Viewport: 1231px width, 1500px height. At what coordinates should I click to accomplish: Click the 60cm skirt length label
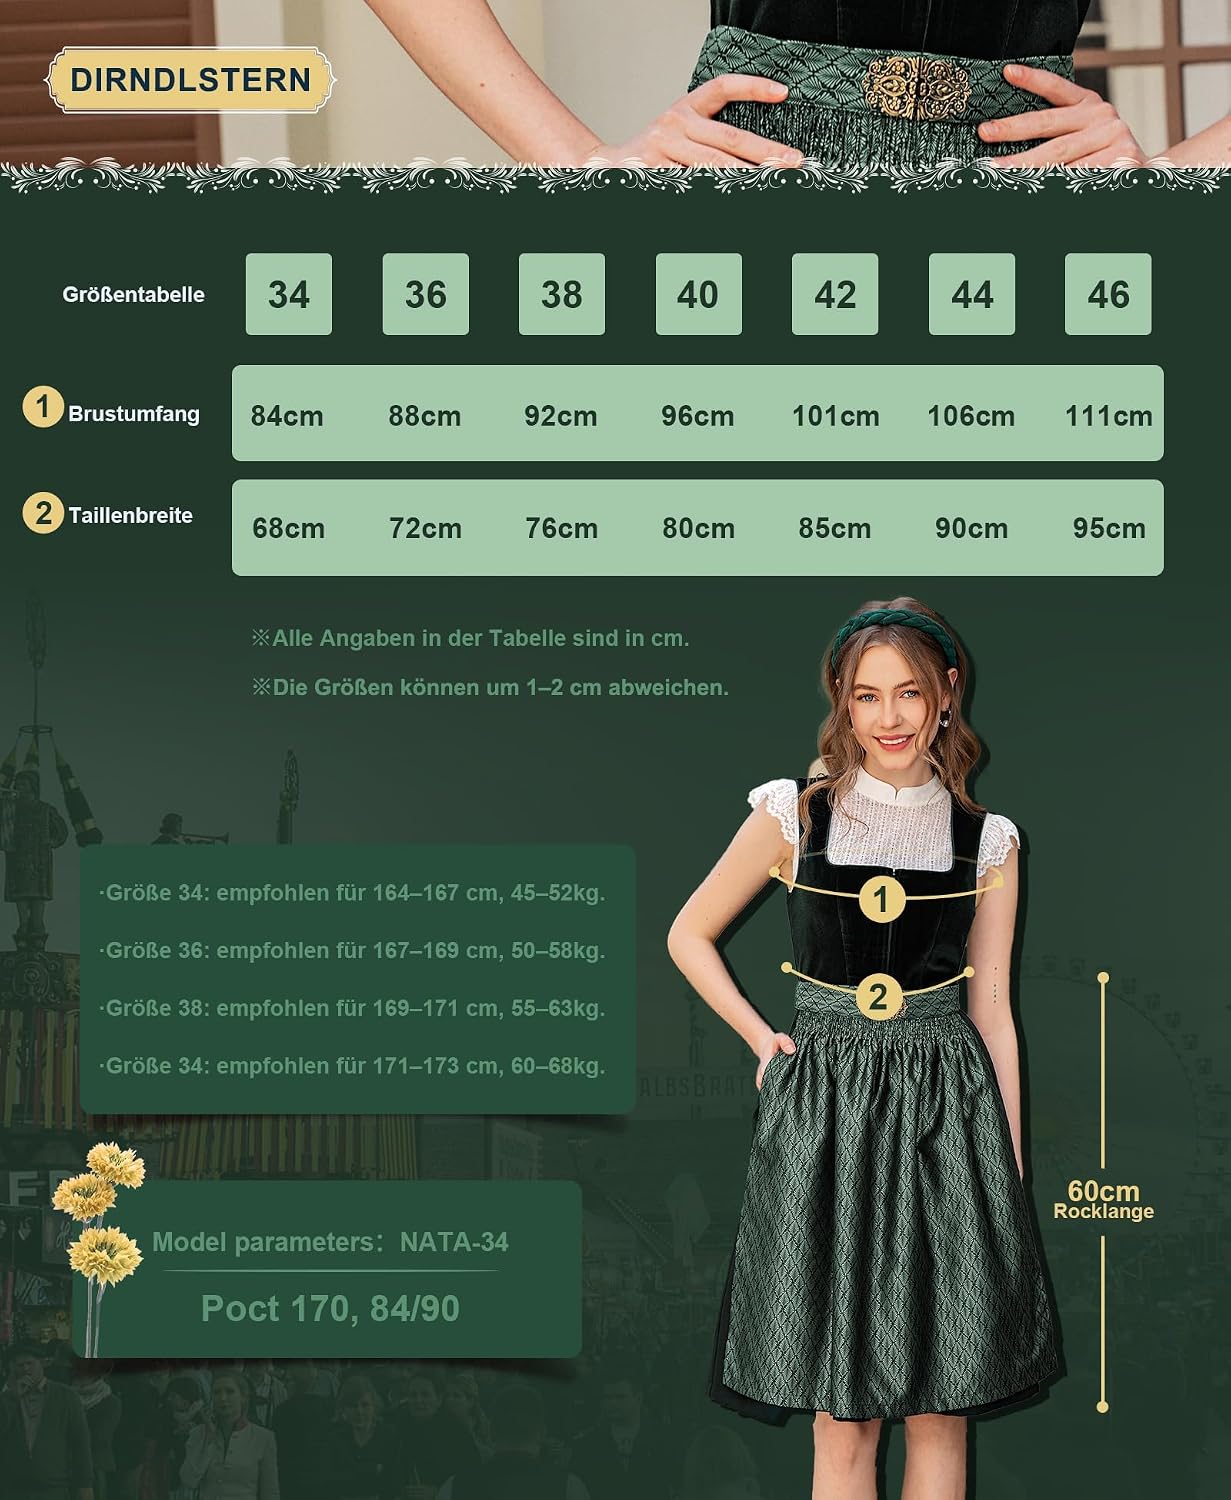pyautogui.click(x=1103, y=1191)
